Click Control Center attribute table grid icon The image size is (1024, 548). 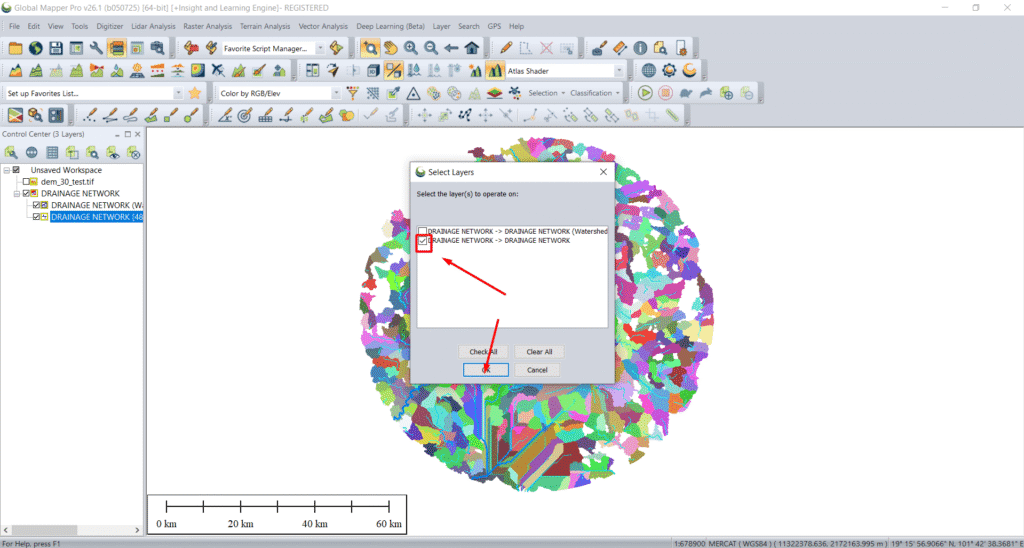[52, 153]
